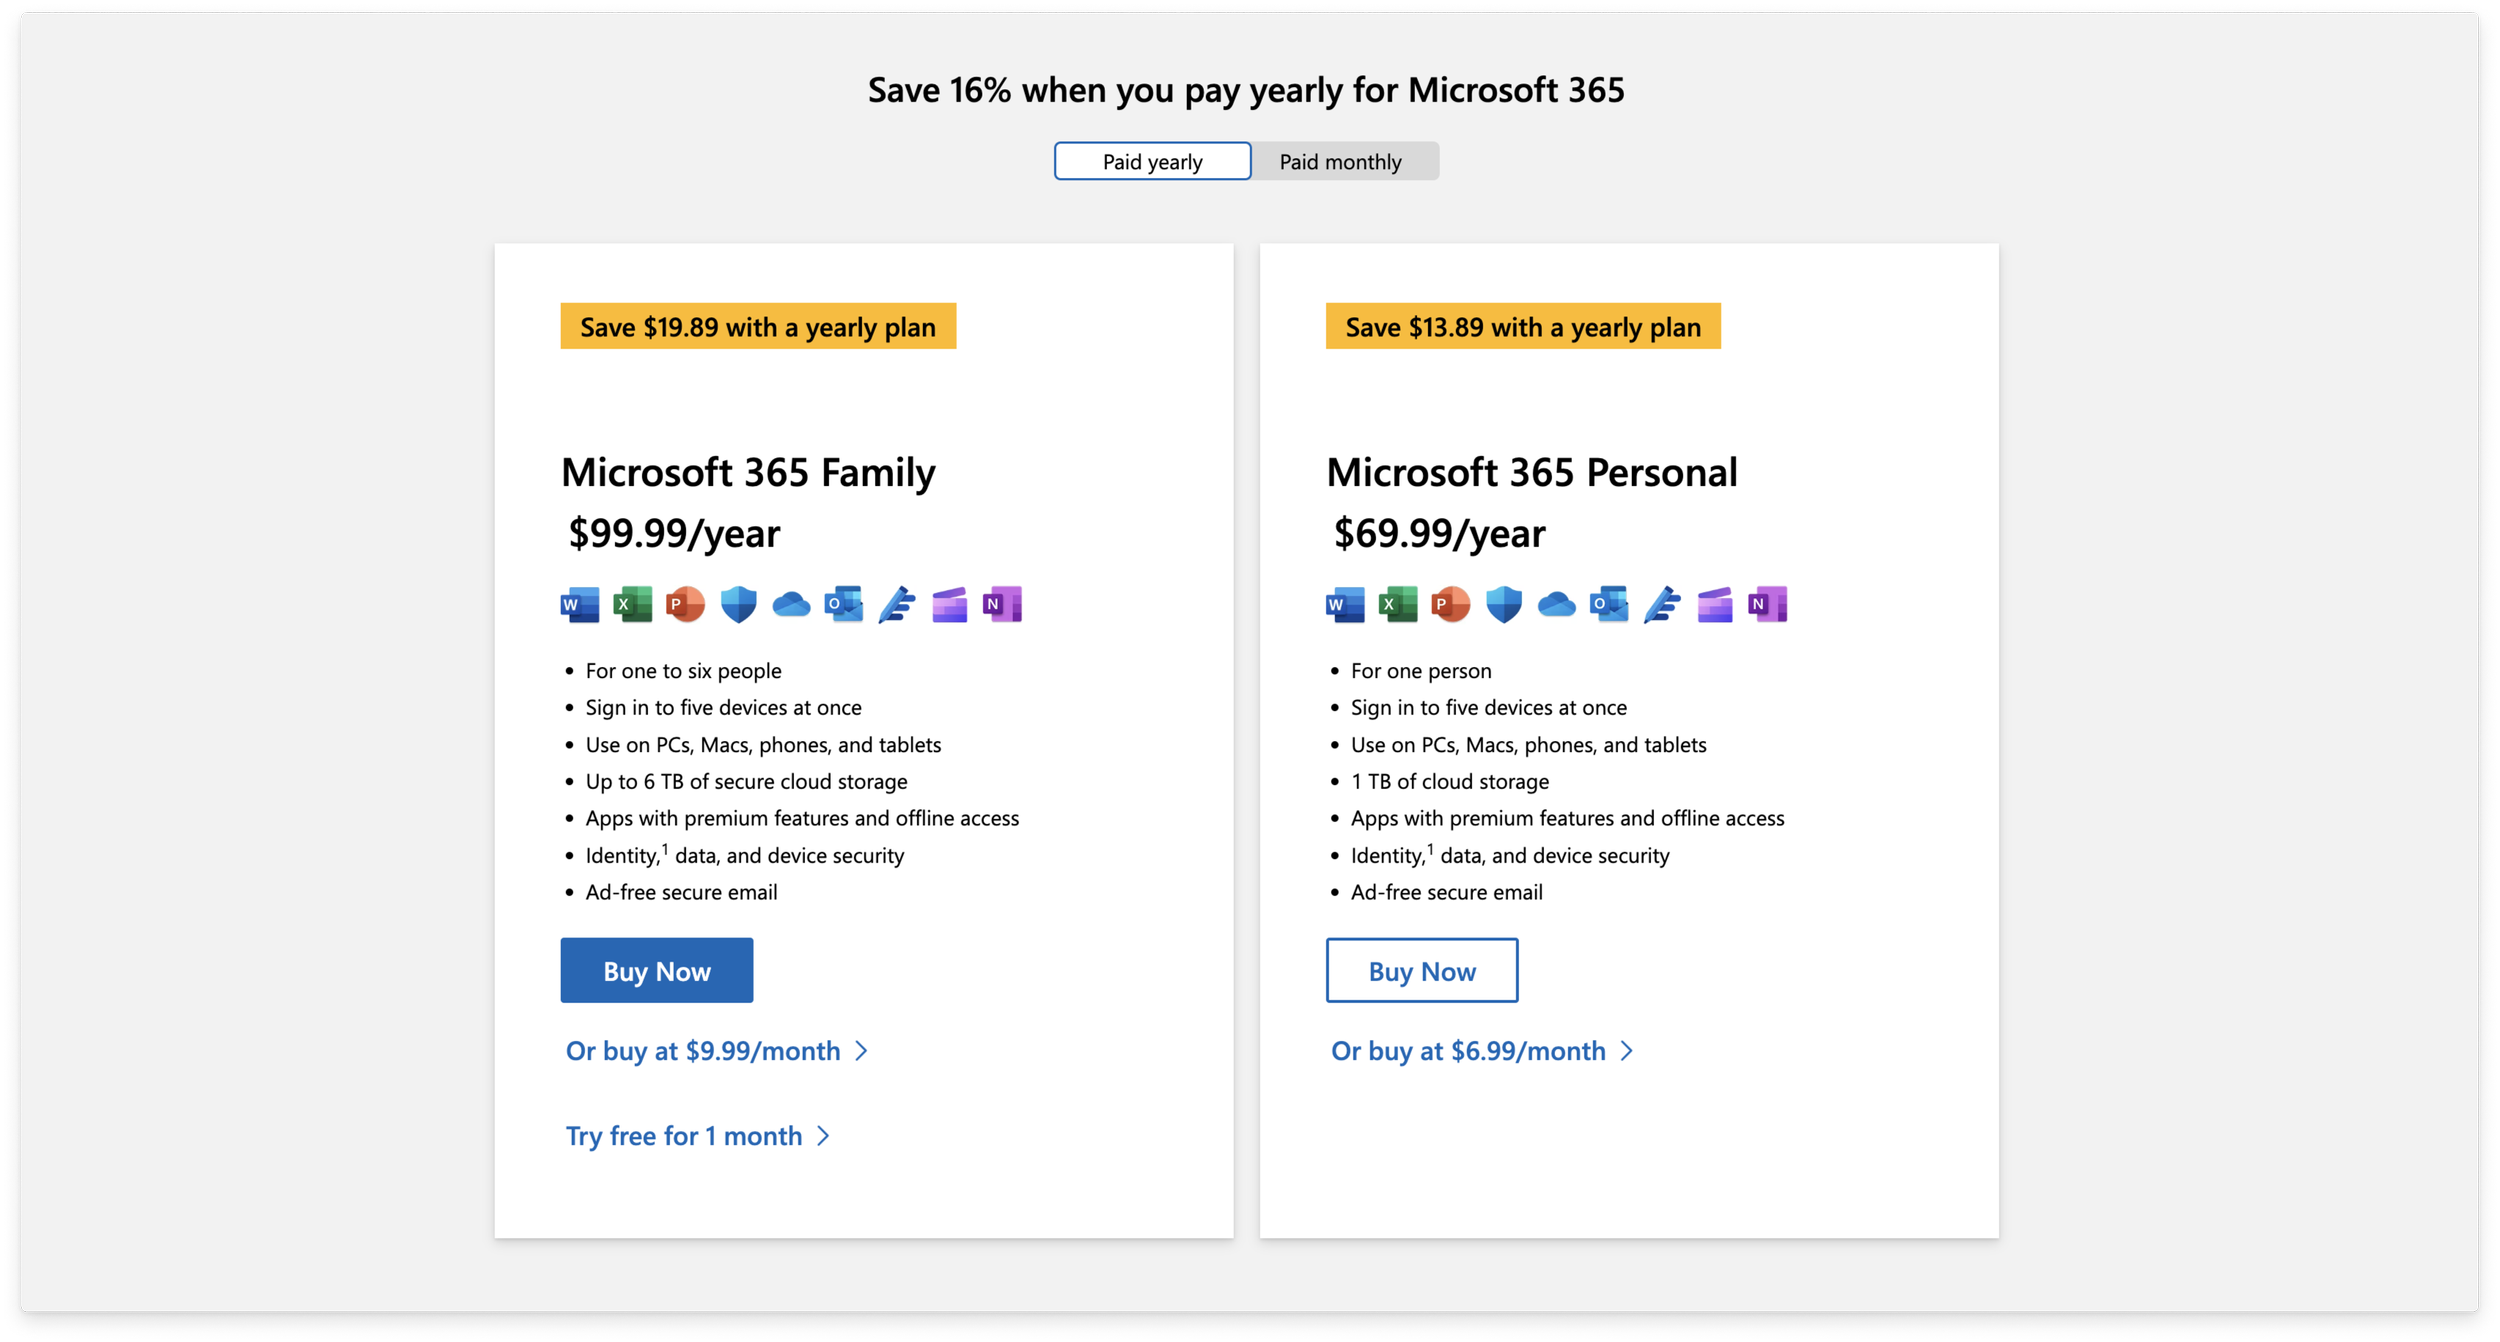This screenshot has height=1342, width=2500.
Task: Buy Microsoft 365 Family yearly plan now
Action: tap(656, 971)
